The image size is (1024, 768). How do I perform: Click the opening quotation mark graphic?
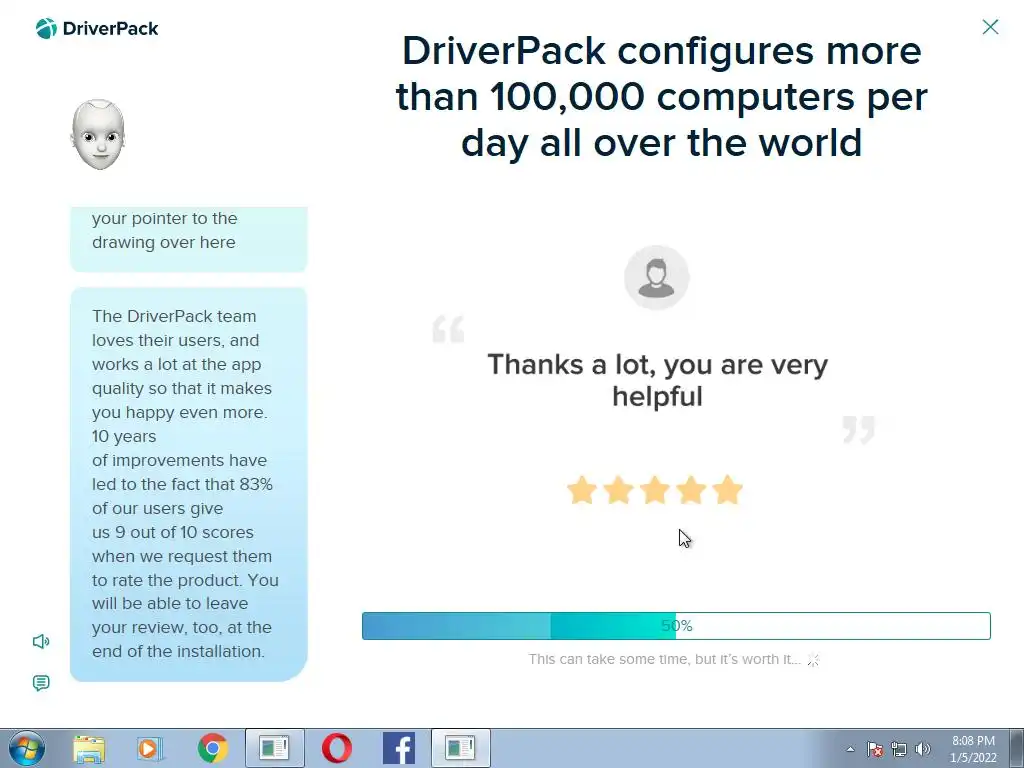(x=448, y=329)
